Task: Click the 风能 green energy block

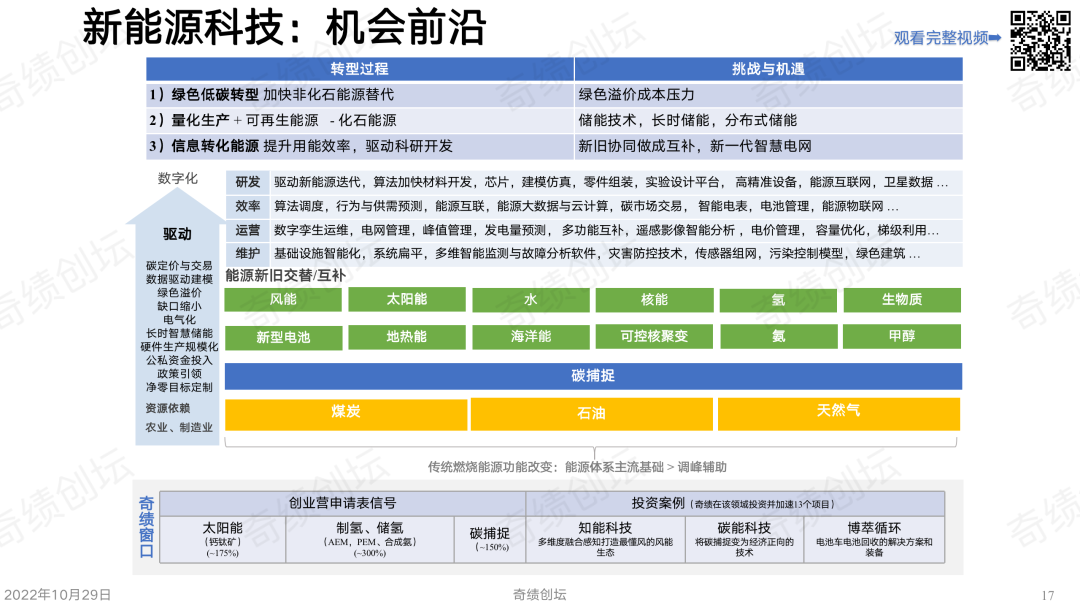Action: (281, 299)
